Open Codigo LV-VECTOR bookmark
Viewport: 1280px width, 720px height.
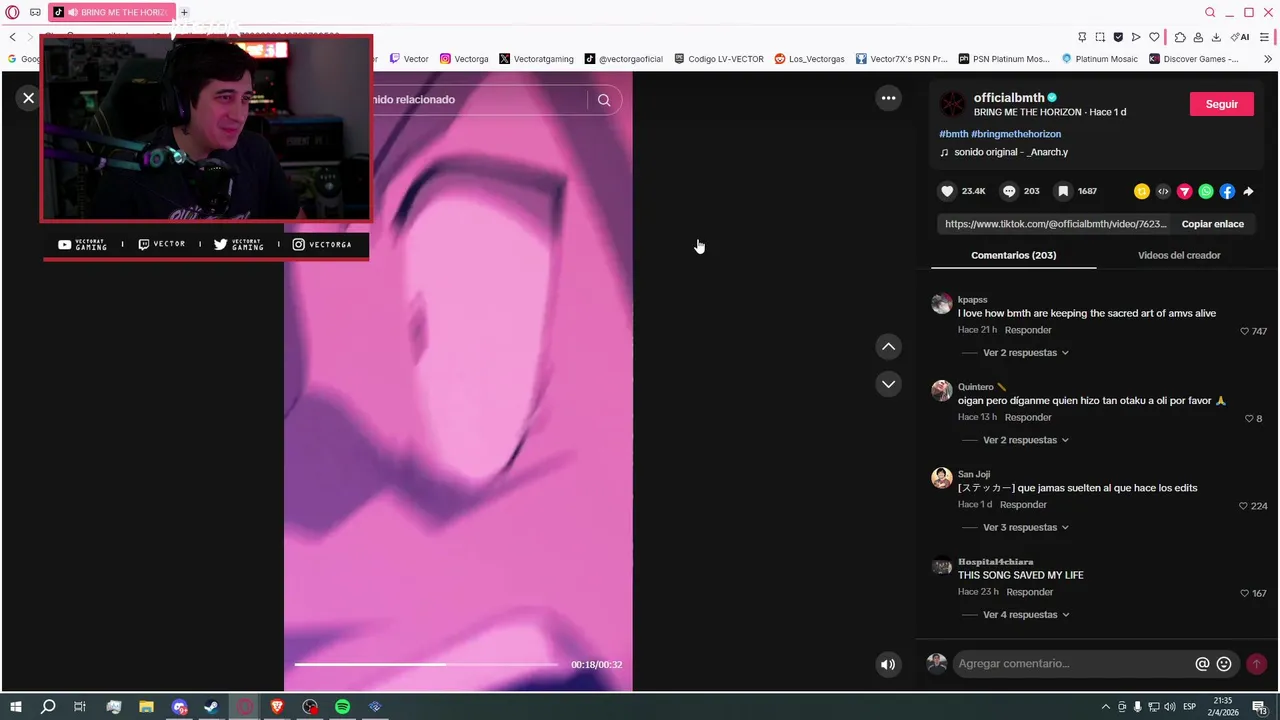(719, 59)
